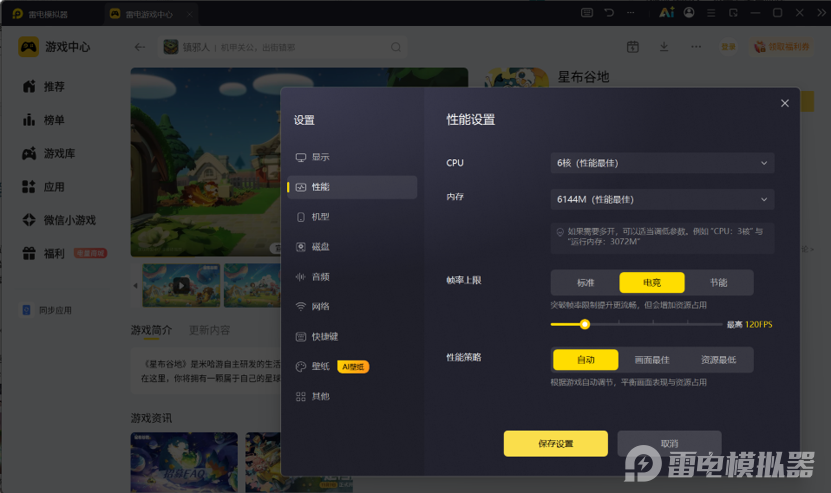This screenshot has width=831, height=493.
Task: Open 榜单 rankings in the sidebar
Action: coord(44,120)
